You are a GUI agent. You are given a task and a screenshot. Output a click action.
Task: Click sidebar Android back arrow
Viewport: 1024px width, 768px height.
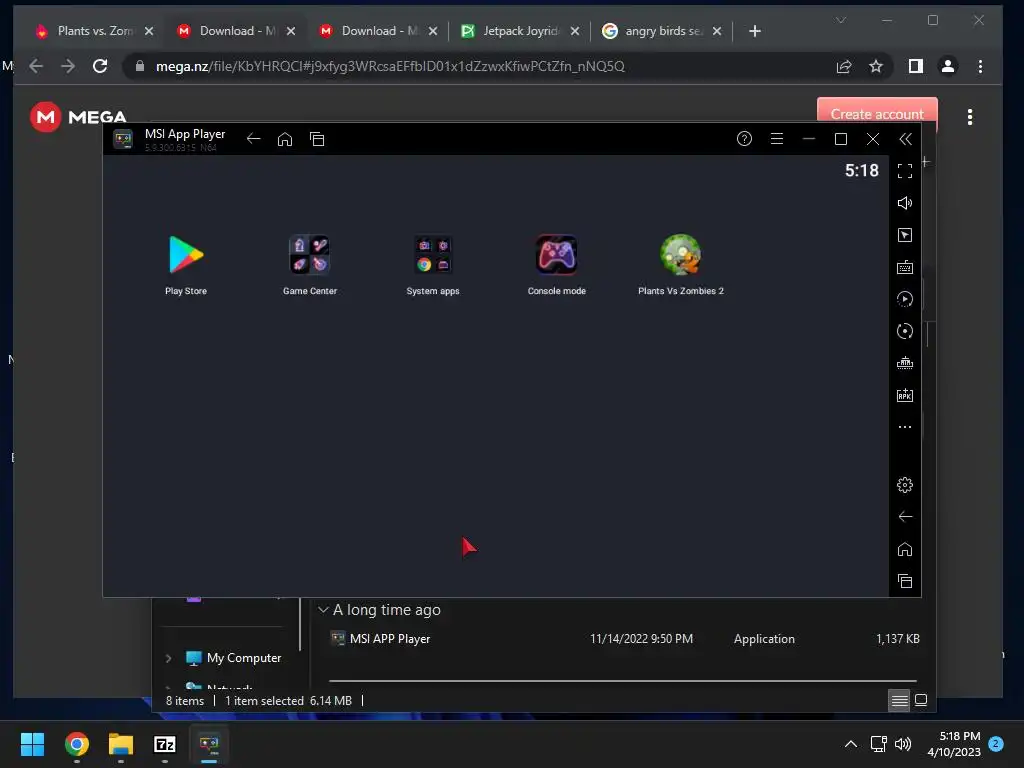click(x=904, y=517)
